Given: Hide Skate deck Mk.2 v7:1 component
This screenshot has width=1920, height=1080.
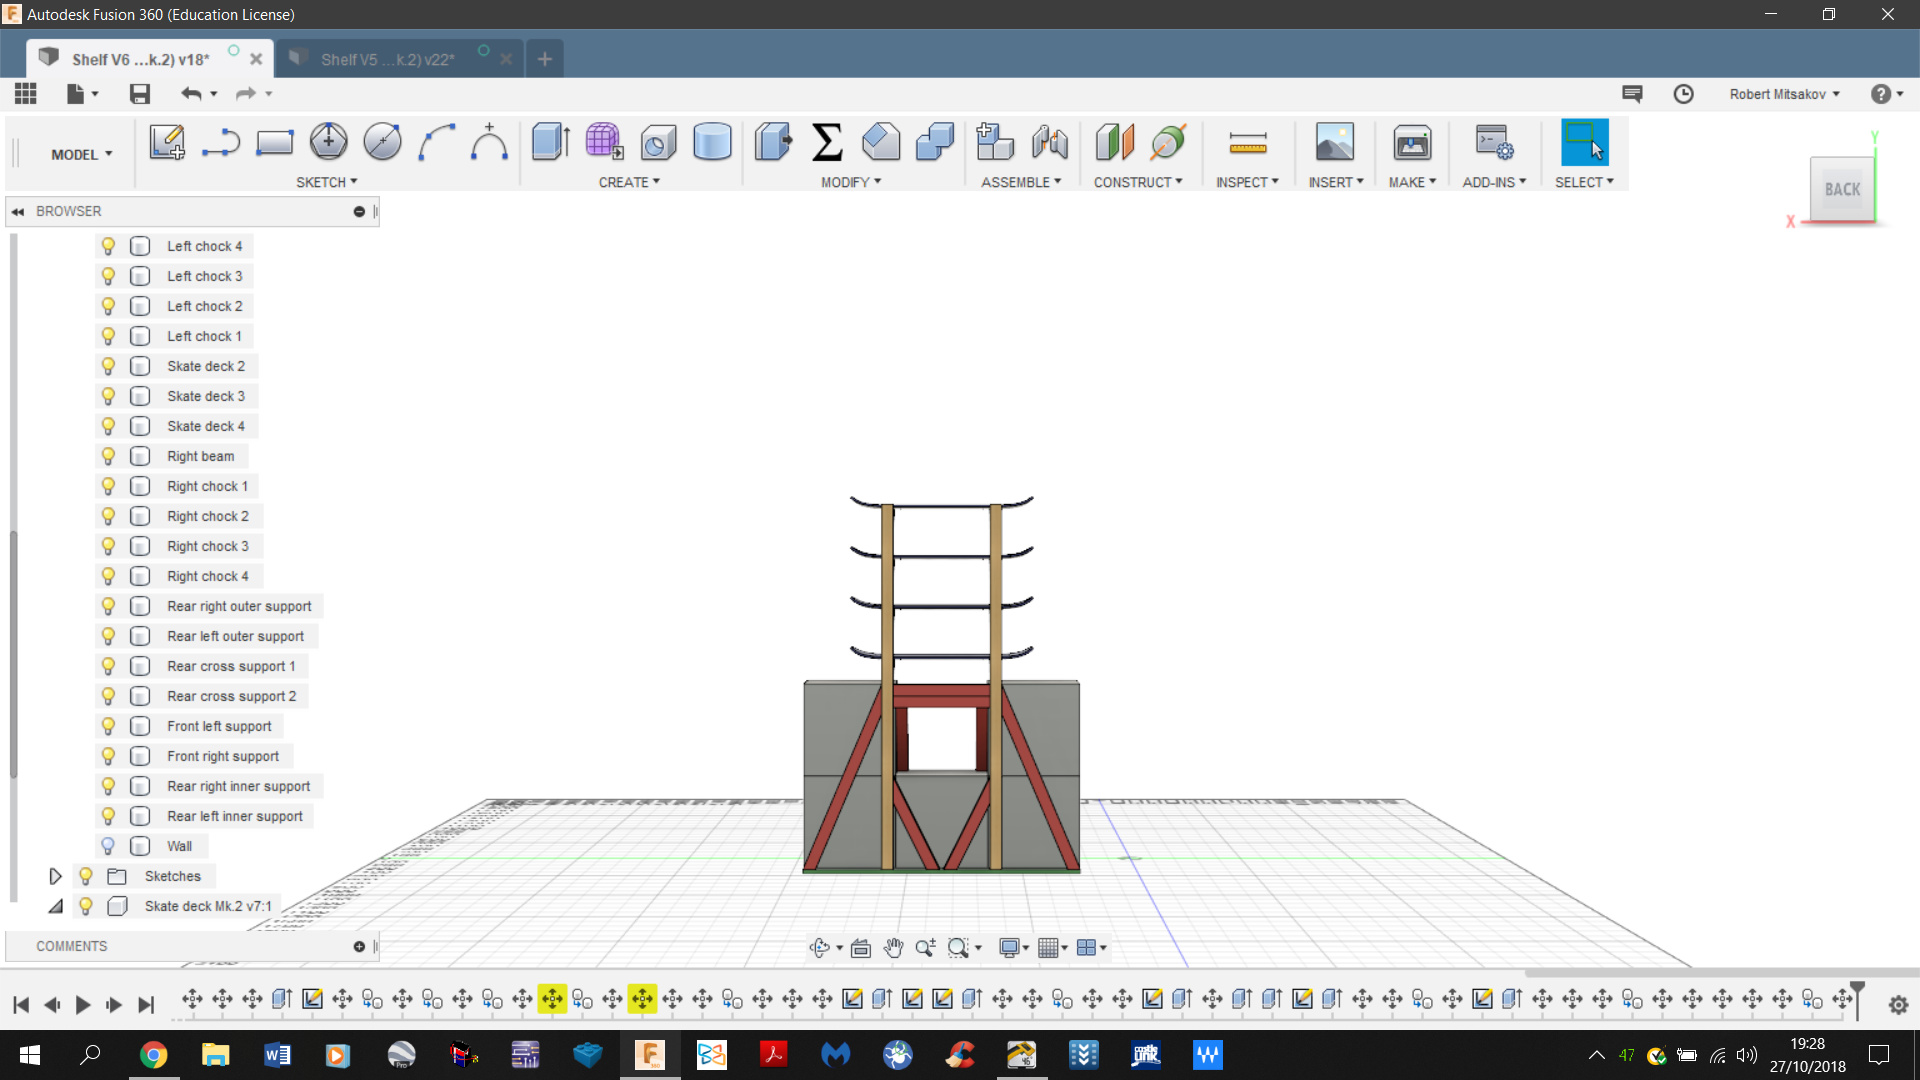Looking at the screenshot, I should [86, 906].
